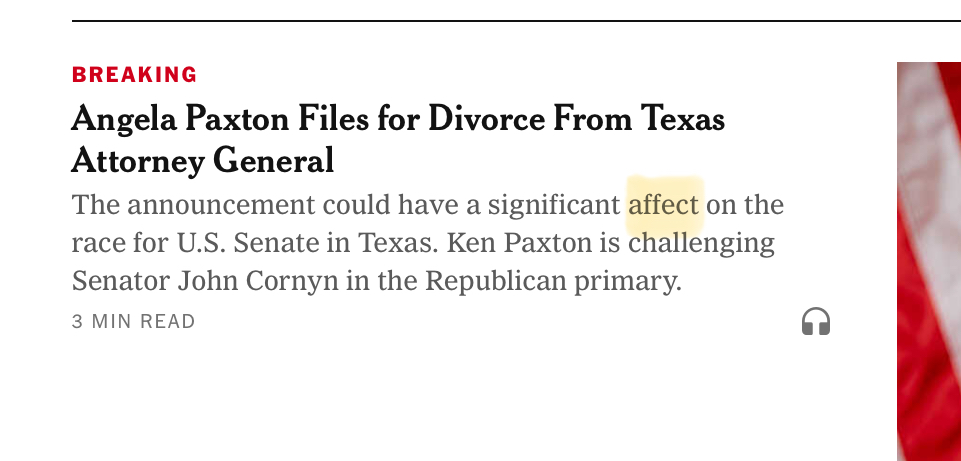The width and height of the screenshot is (961, 461).
Task: Click the "3 MIN READ" label
Action: (134, 322)
